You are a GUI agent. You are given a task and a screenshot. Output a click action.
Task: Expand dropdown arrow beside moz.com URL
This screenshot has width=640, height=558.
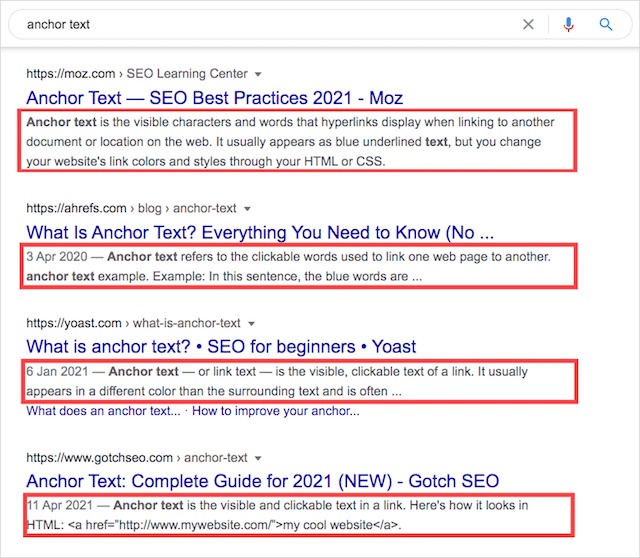click(x=258, y=74)
